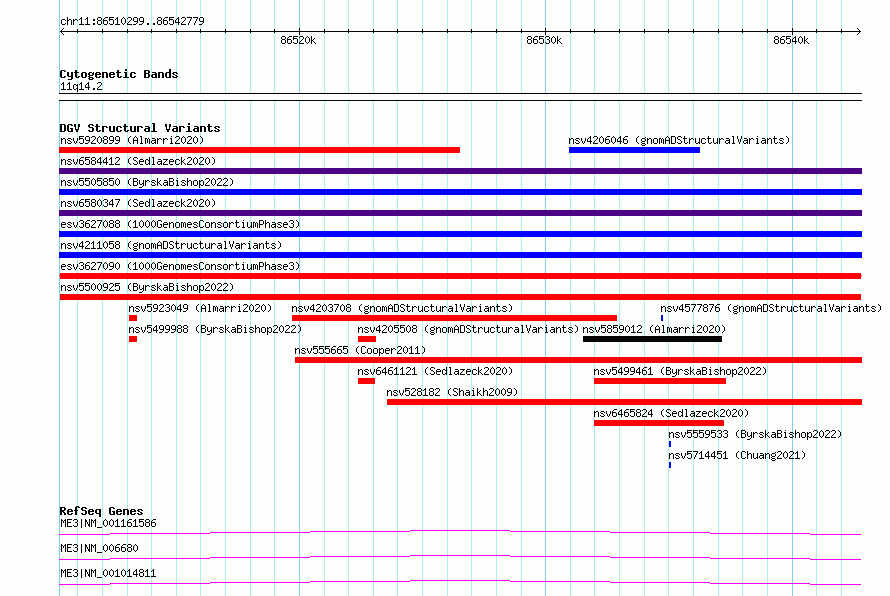Click the blue bar under esv3627088
The height and width of the screenshot is (596, 890).
point(460,234)
